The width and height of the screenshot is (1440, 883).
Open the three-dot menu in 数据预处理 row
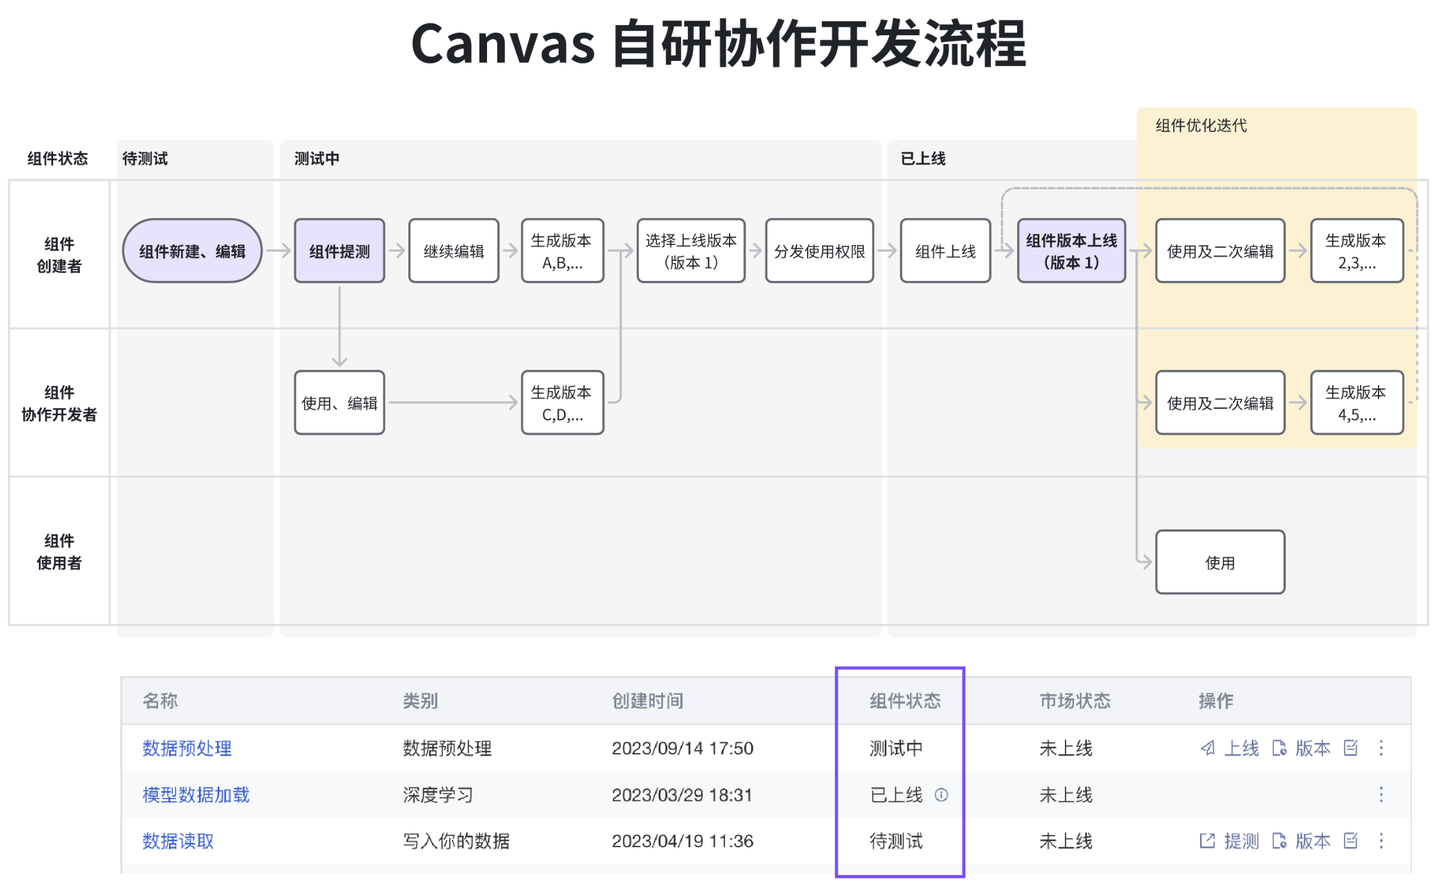pyautogui.click(x=1381, y=748)
